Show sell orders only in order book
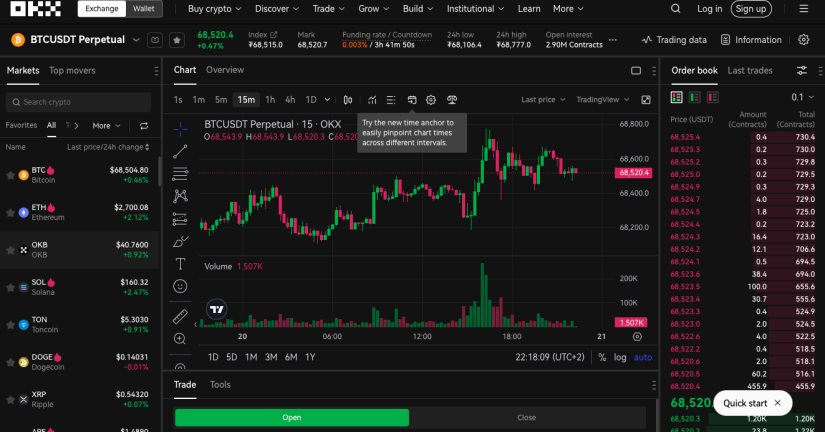The image size is (825, 432). [712, 97]
